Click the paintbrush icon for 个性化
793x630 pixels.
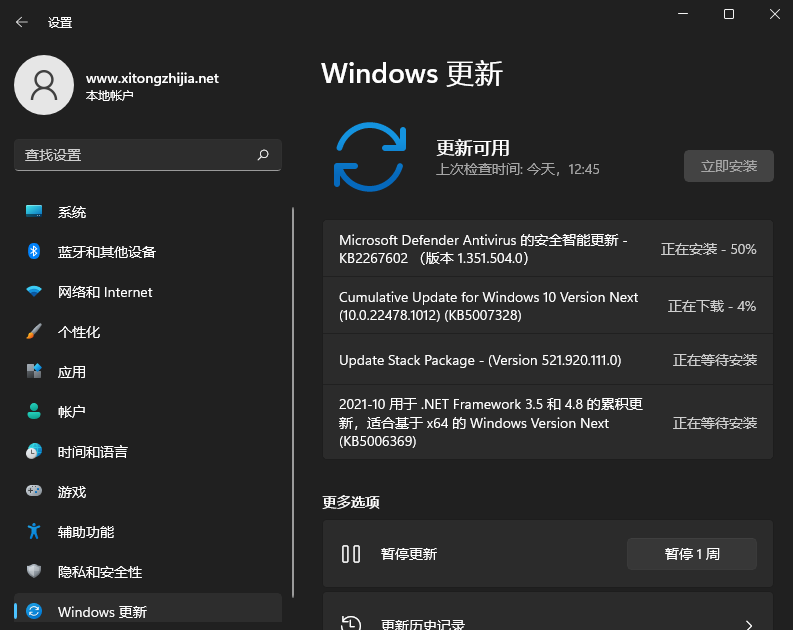pyautogui.click(x=34, y=332)
